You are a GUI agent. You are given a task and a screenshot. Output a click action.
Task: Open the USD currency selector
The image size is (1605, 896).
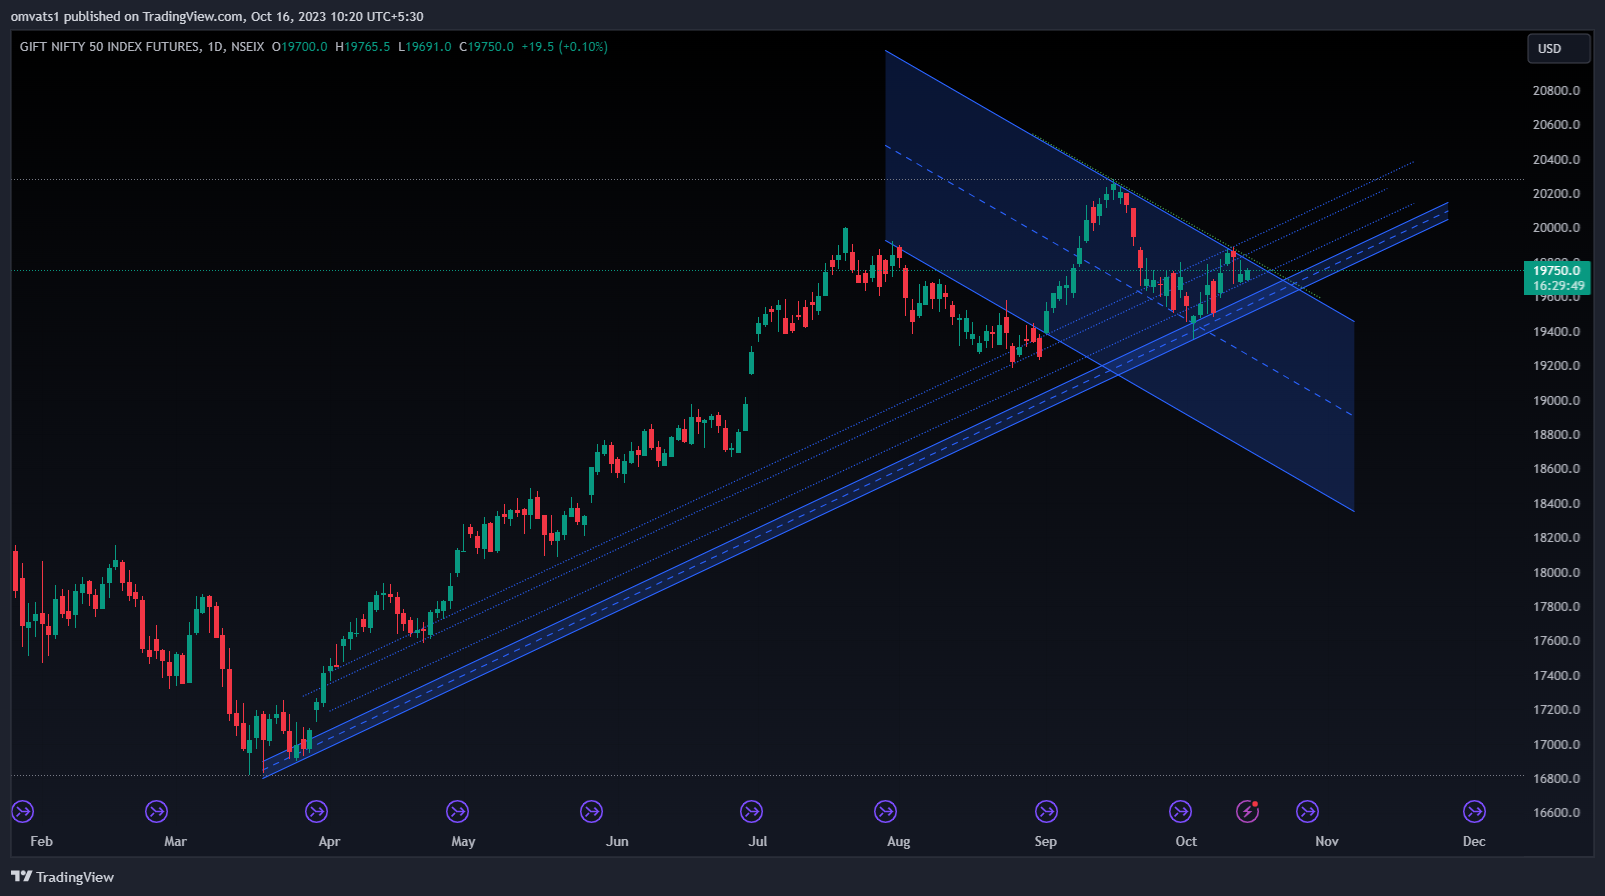click(1559, 48)
